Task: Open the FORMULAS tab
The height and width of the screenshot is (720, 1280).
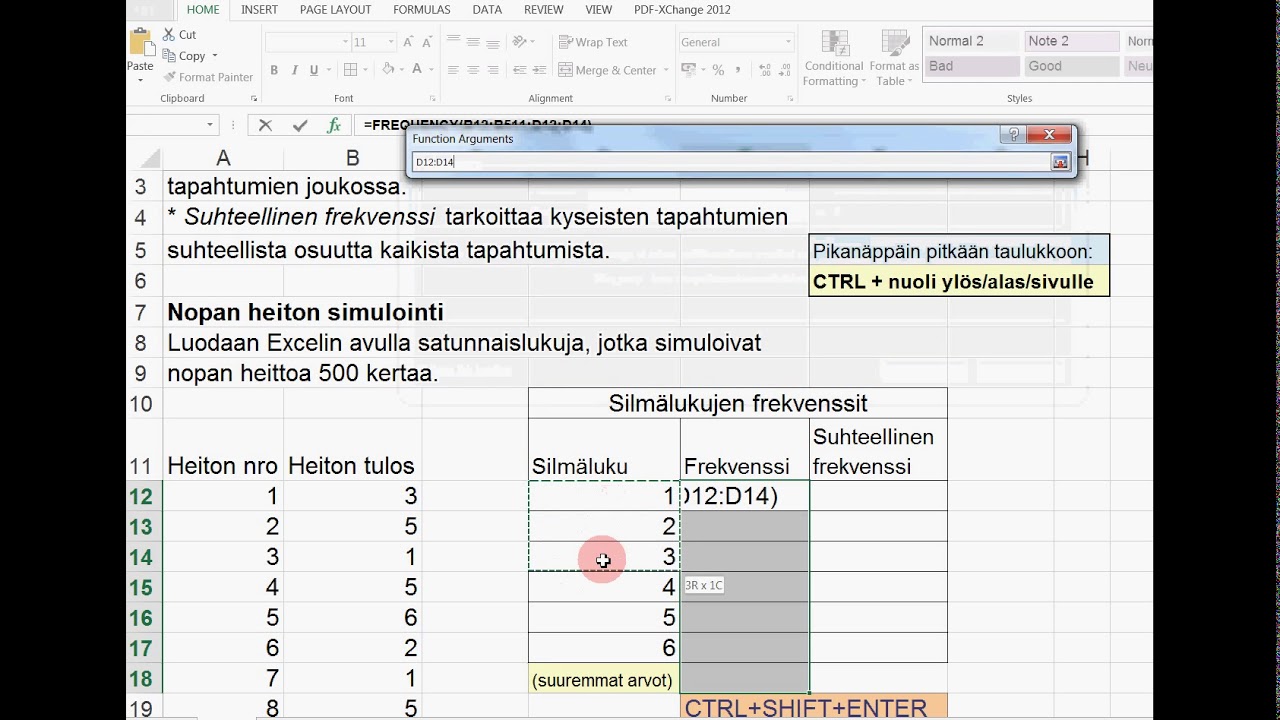Action: [421, 10]
